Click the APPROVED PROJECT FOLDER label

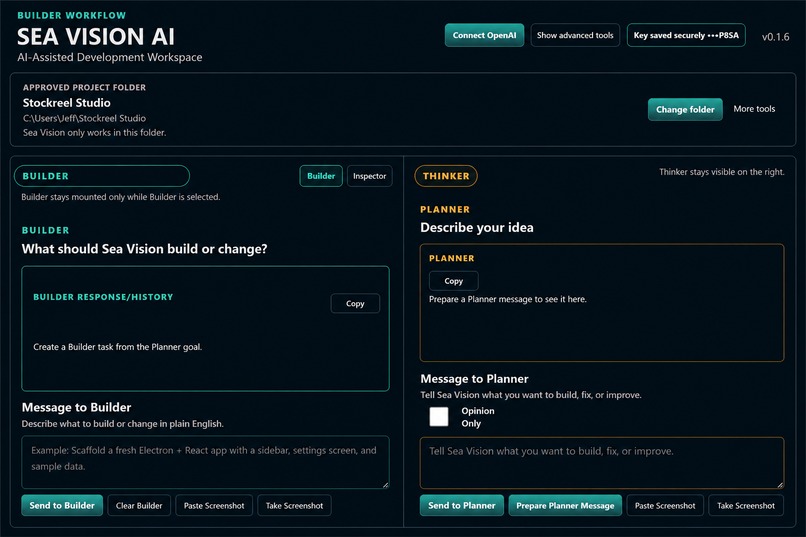(84, 87)
